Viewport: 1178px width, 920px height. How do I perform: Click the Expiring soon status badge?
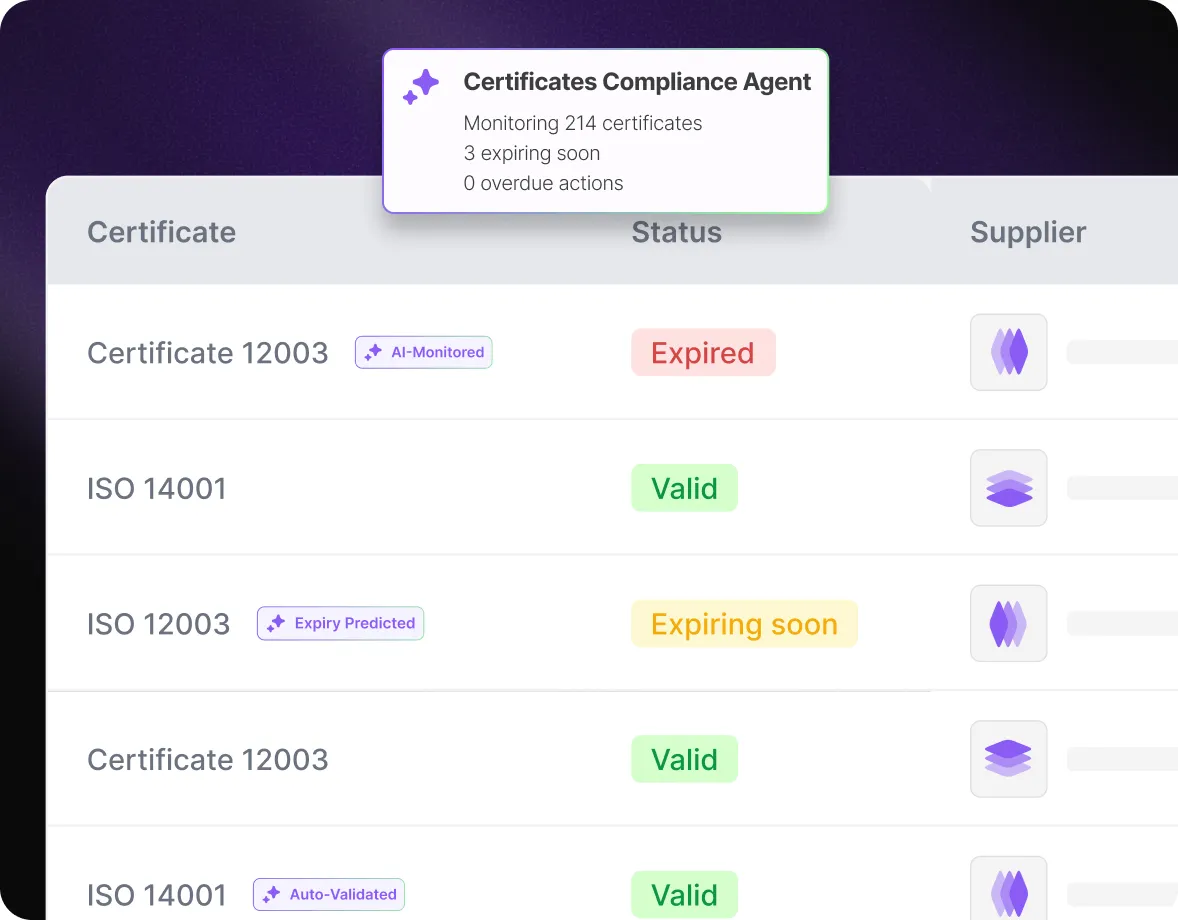(744, 624)
